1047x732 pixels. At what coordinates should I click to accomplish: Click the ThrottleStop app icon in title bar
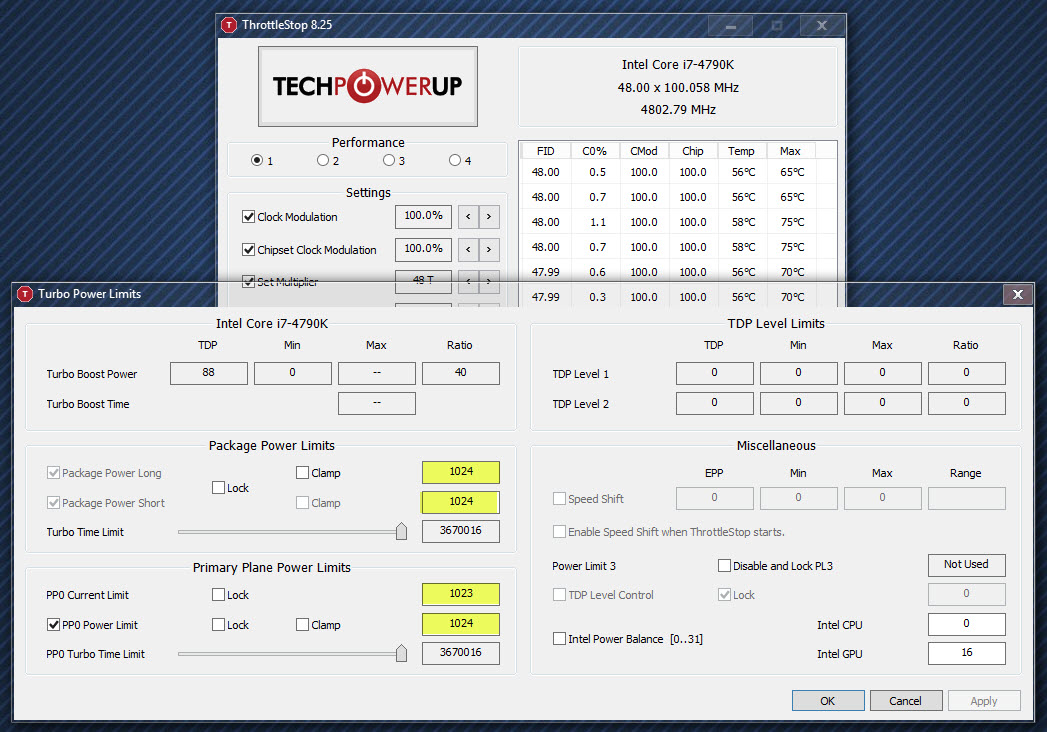tap(229, 25)
